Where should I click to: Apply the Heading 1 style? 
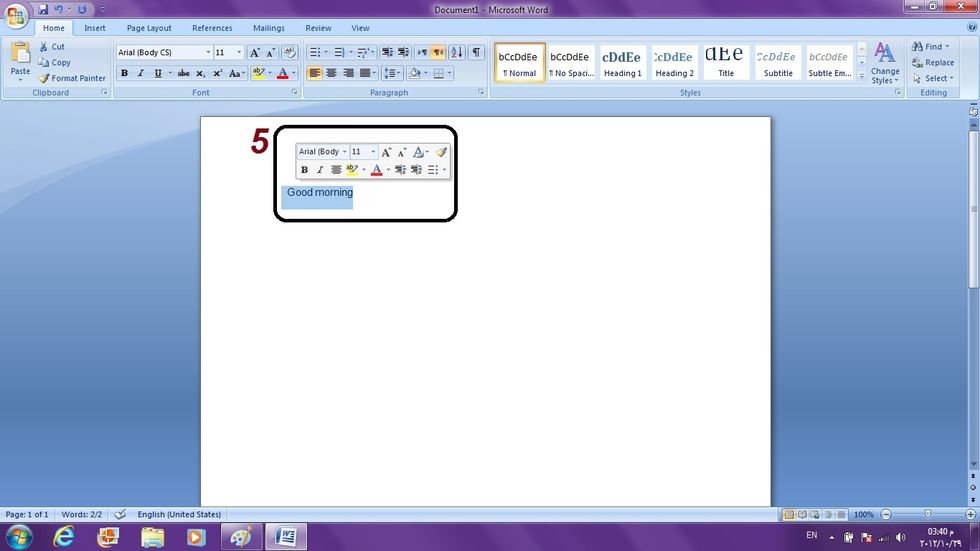tap(622, 62)
